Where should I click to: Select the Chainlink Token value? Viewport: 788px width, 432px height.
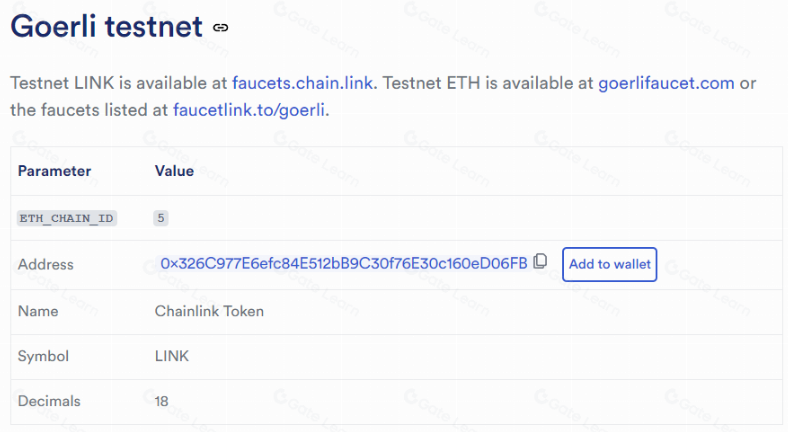point(209,311)
